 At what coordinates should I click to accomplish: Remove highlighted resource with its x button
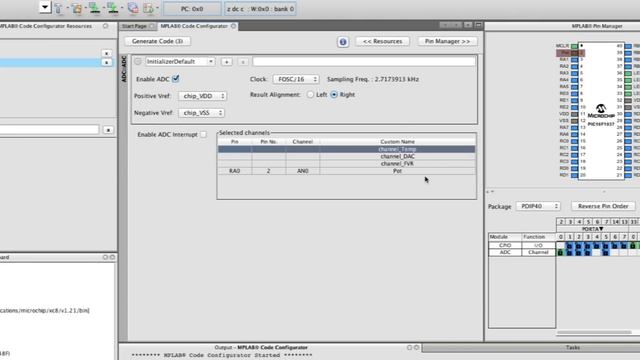point(107,62)
